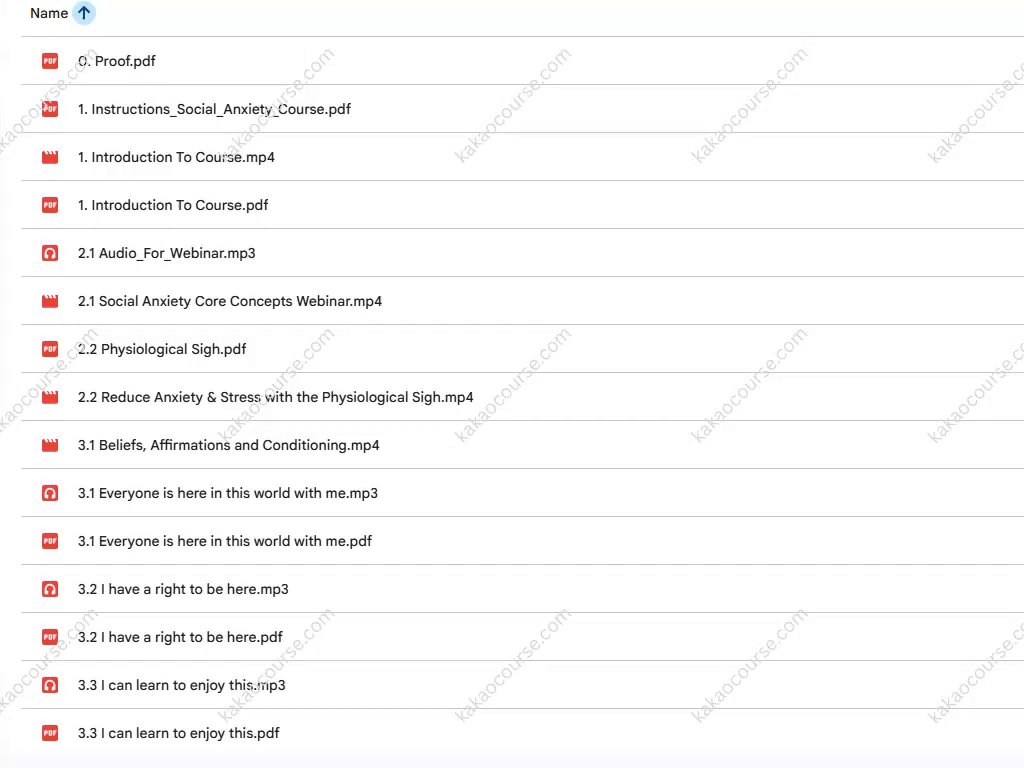Screen dimensions: 1024x768
Task: Click the PDF icon for 0. Proof.pdf
Action: [x=50, y=61]
